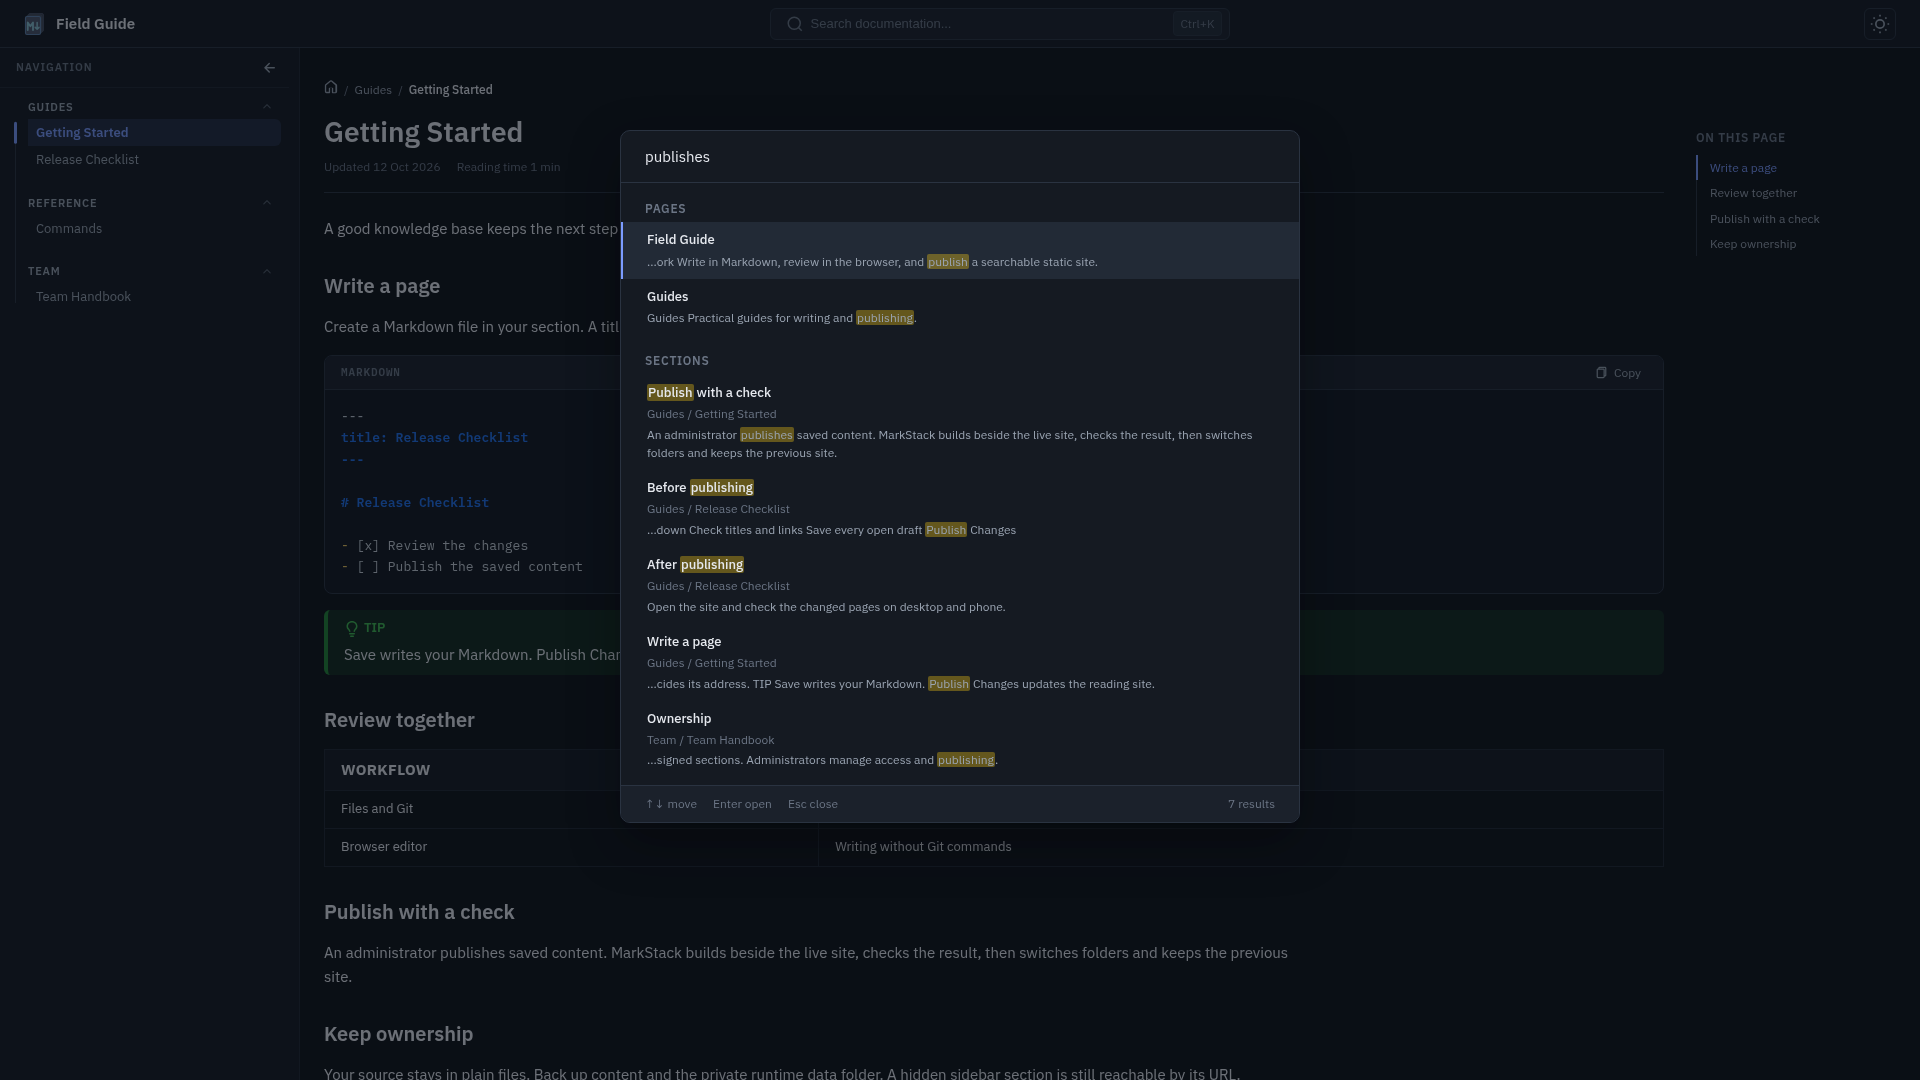Open Commands in the sidebar

tap(154, 229)
